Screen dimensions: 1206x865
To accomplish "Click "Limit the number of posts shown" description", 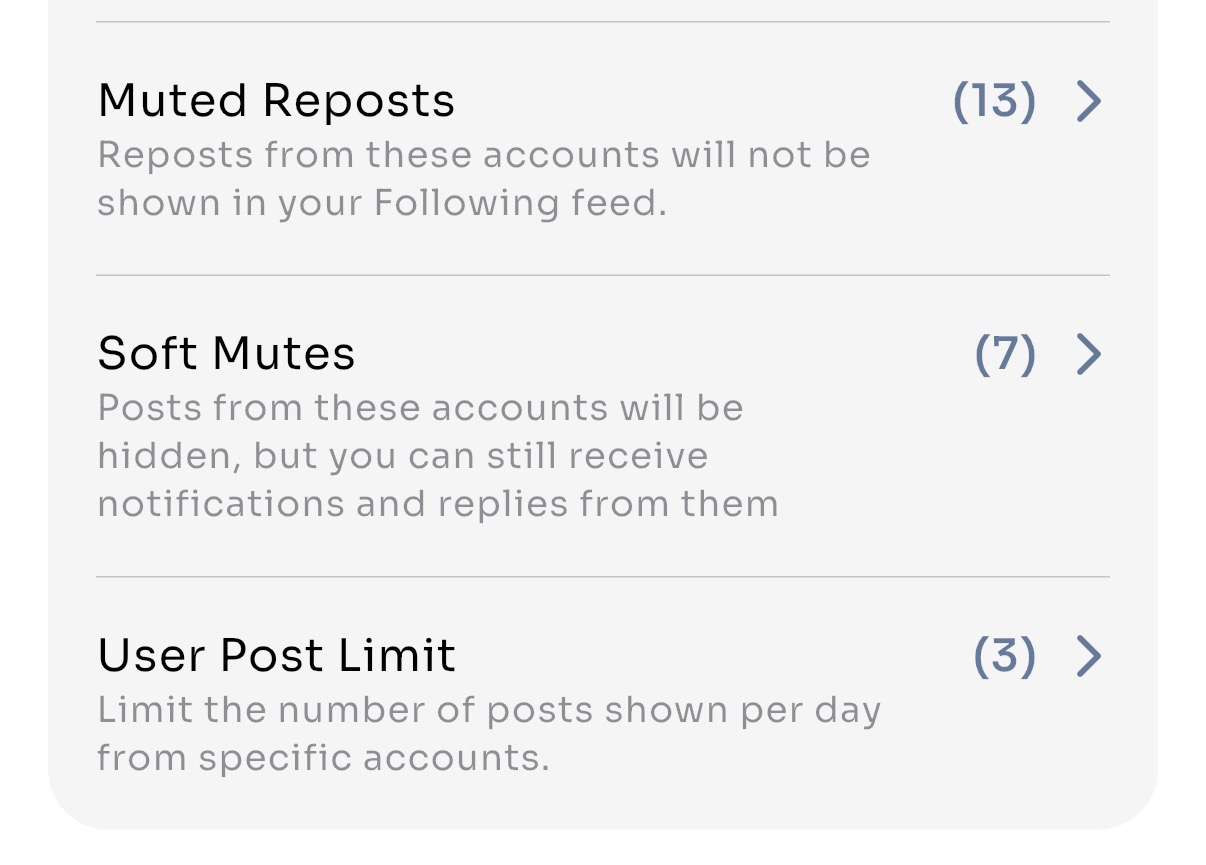I will pos(489,711).
